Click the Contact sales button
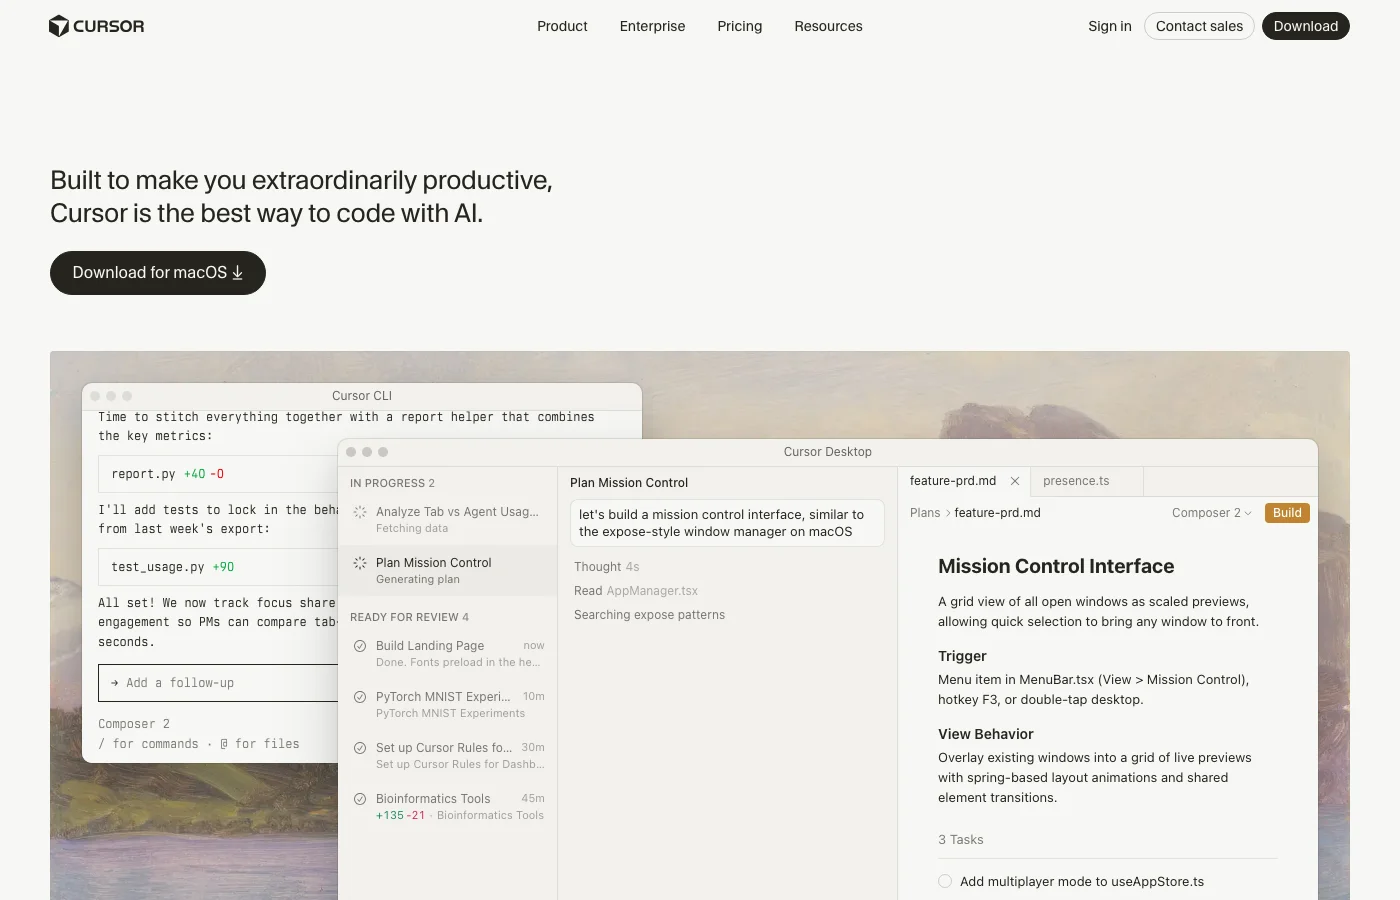 1199,26
